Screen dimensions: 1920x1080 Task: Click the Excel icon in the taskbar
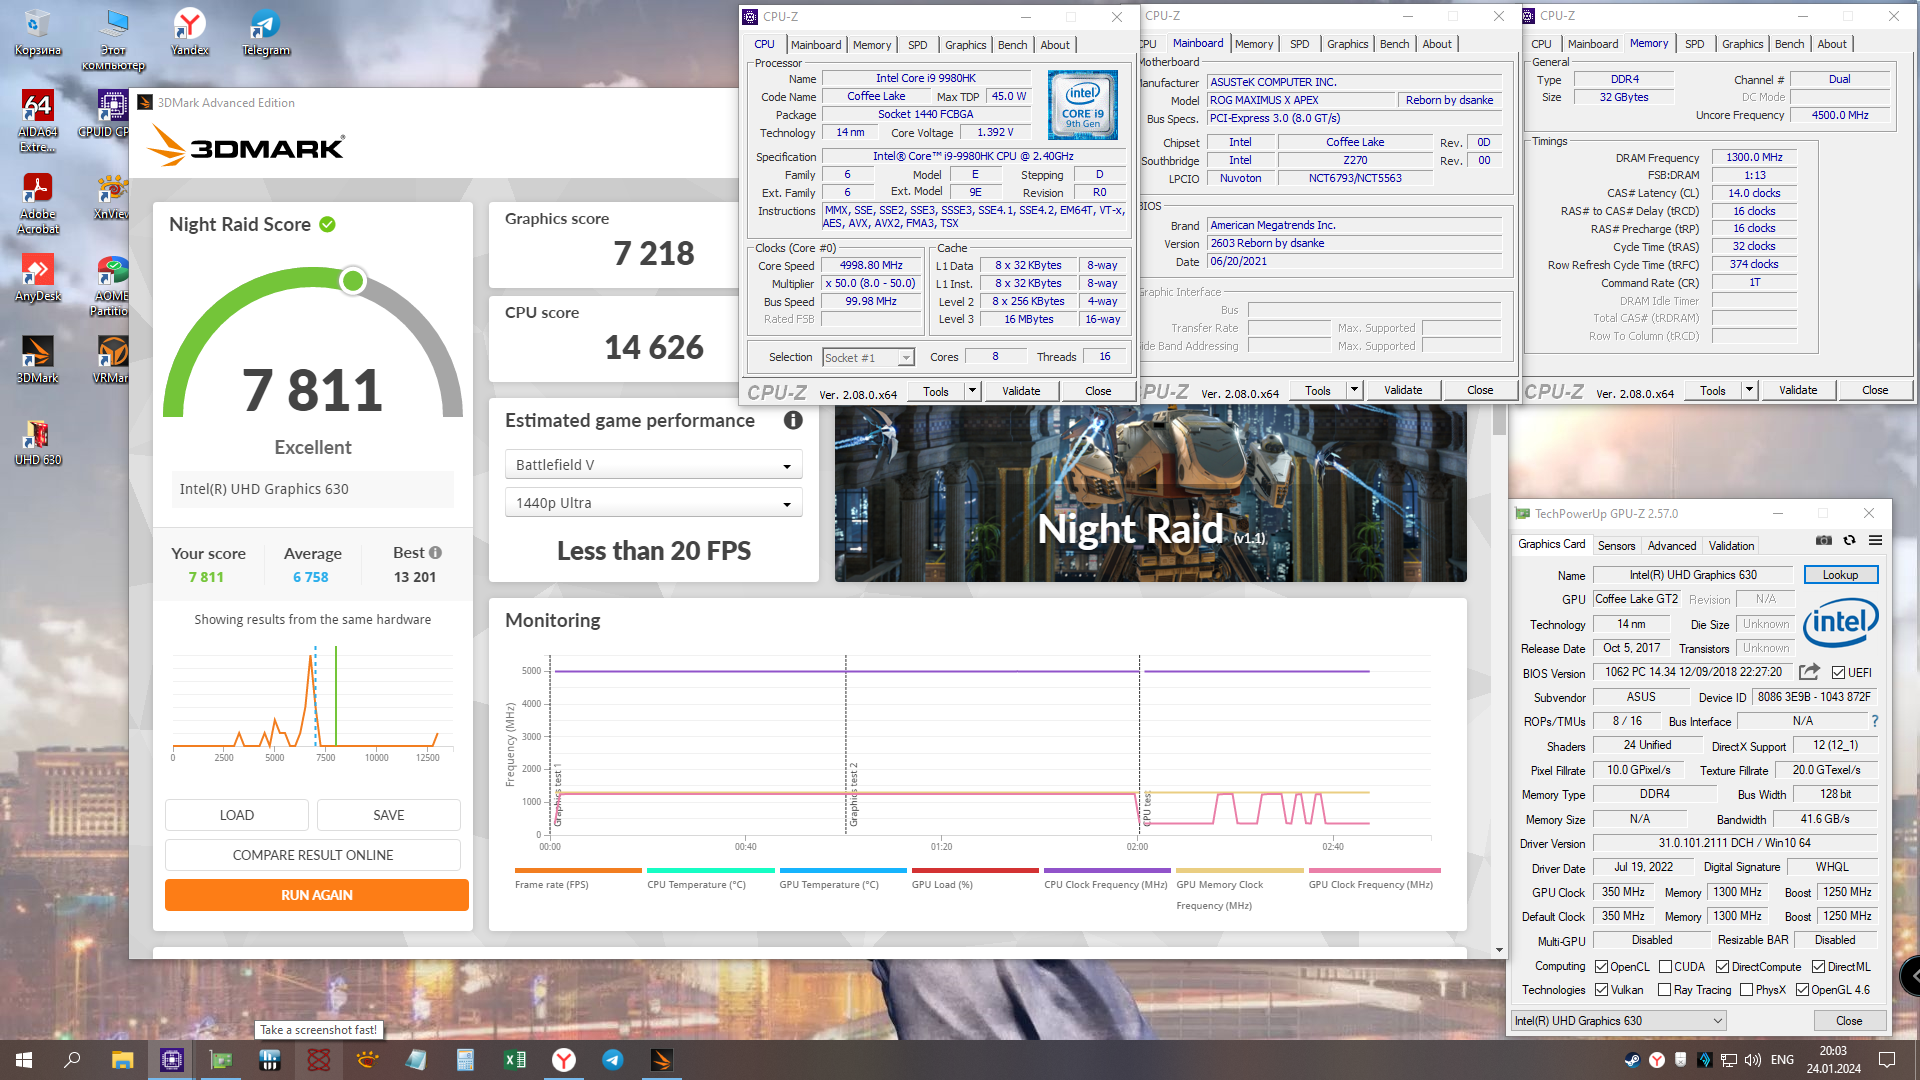(515, 1060)
